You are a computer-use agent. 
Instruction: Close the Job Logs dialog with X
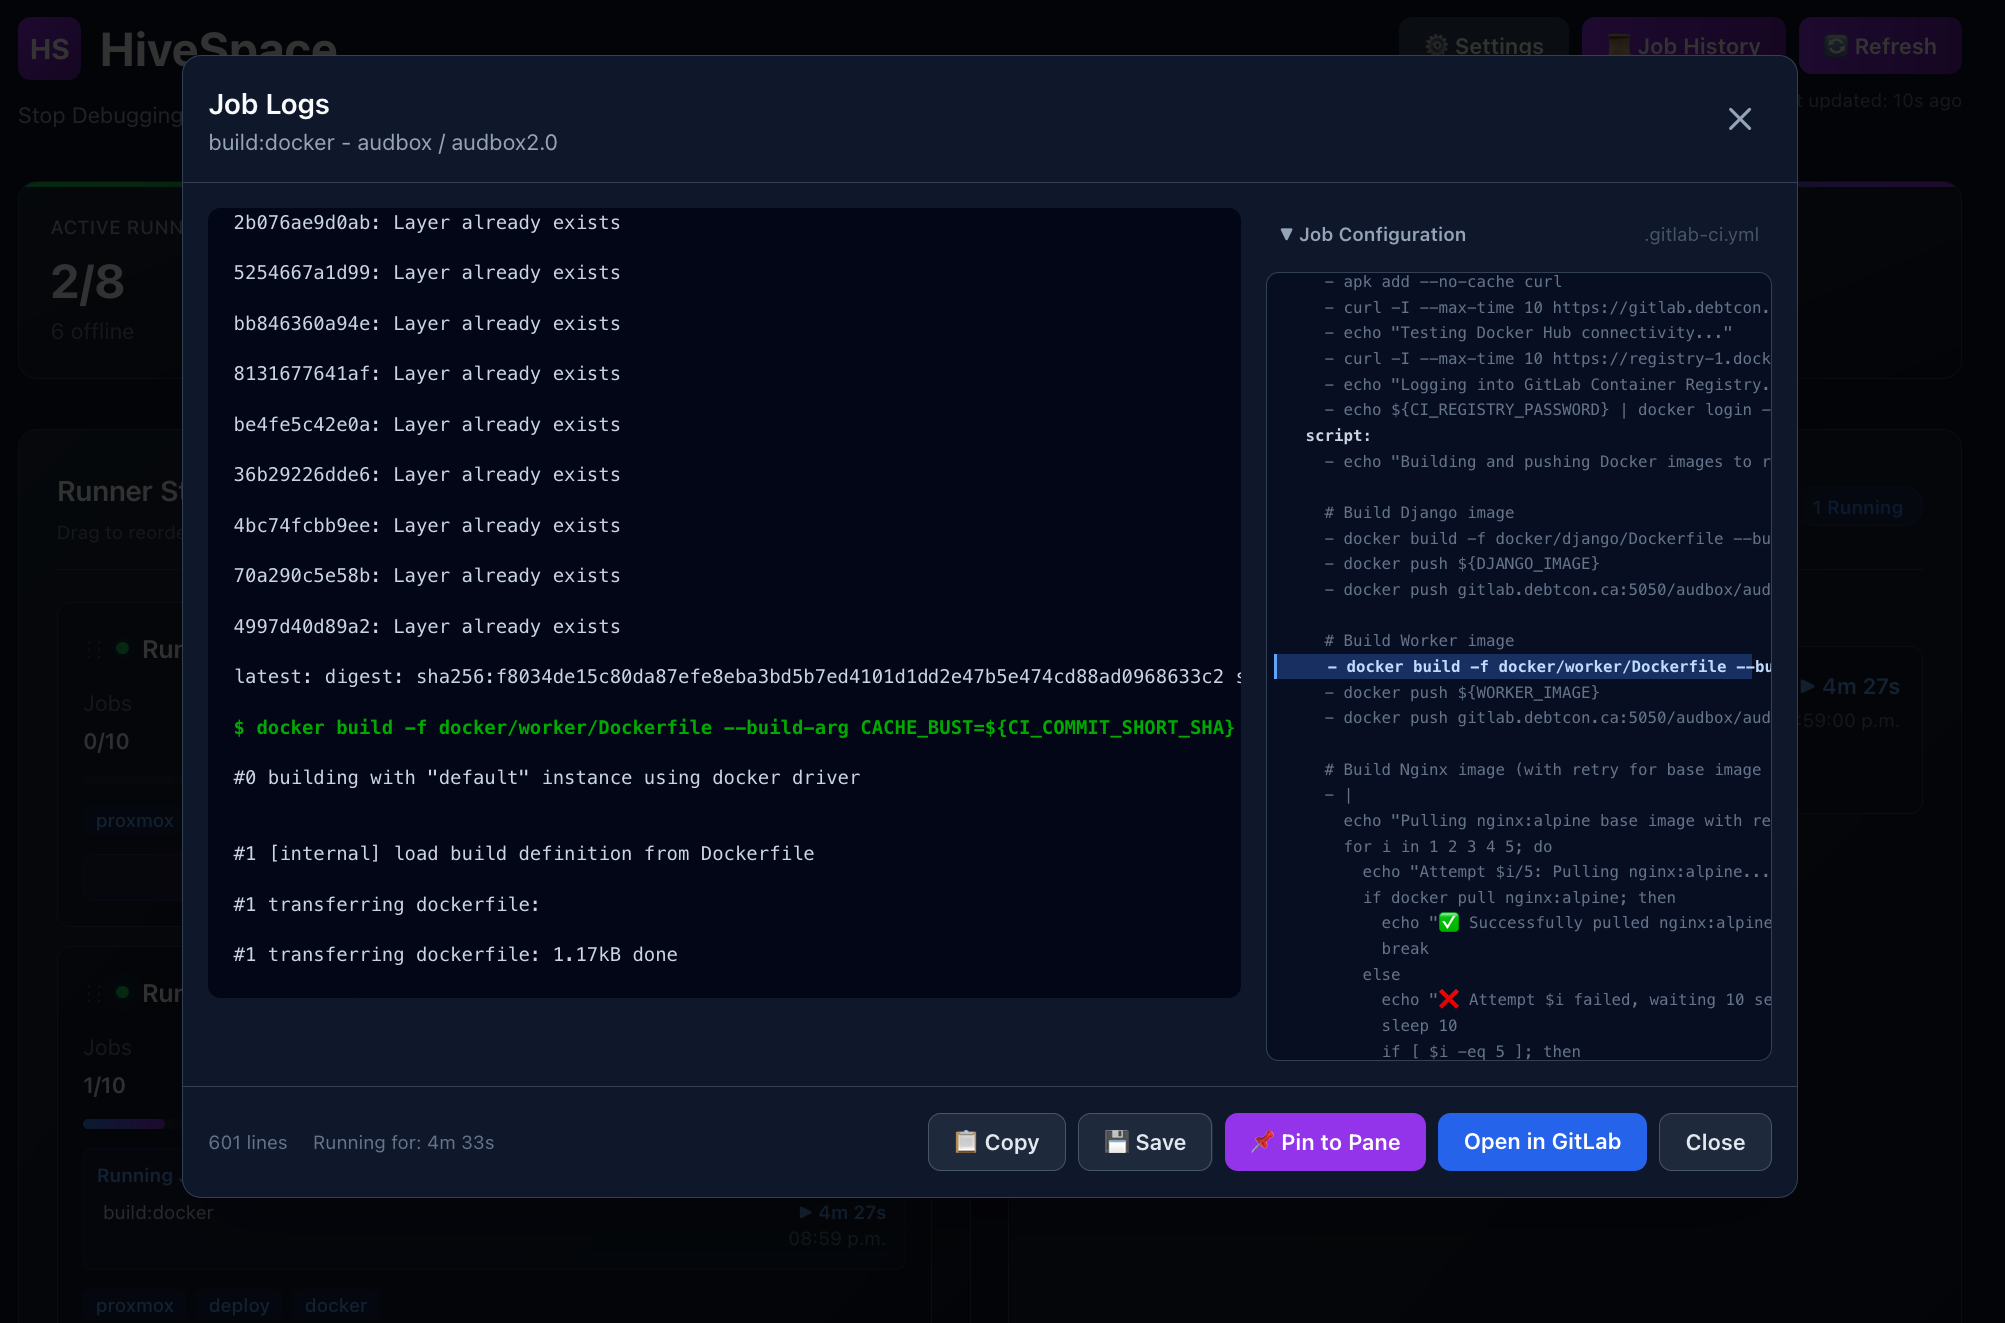1739,119
